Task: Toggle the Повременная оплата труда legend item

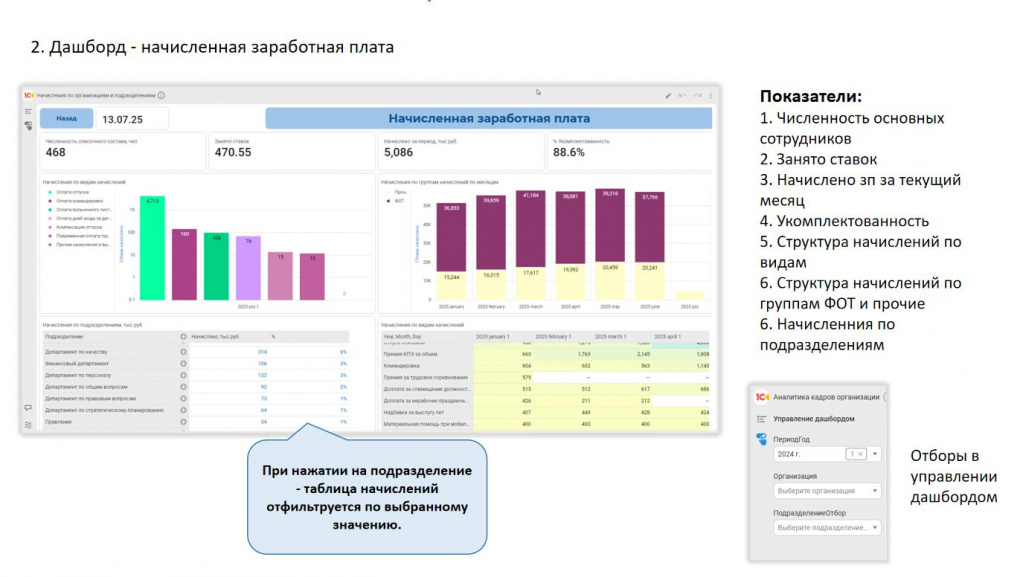Action: point(80,236)
